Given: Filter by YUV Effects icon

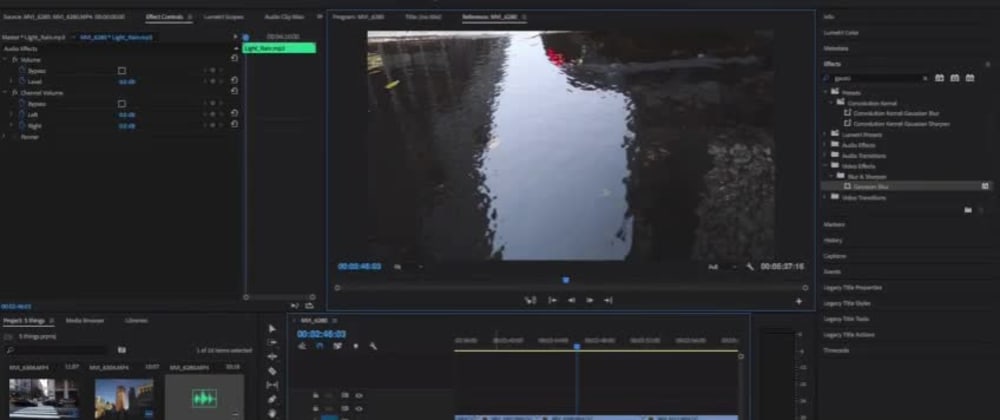Looking at the screenshot, I should tap(970, 78).
